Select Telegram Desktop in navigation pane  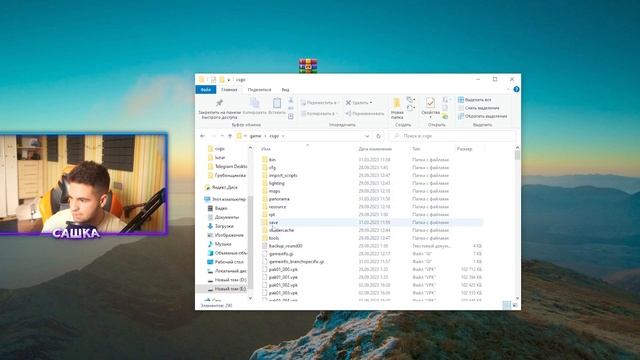tap(227, 167)
